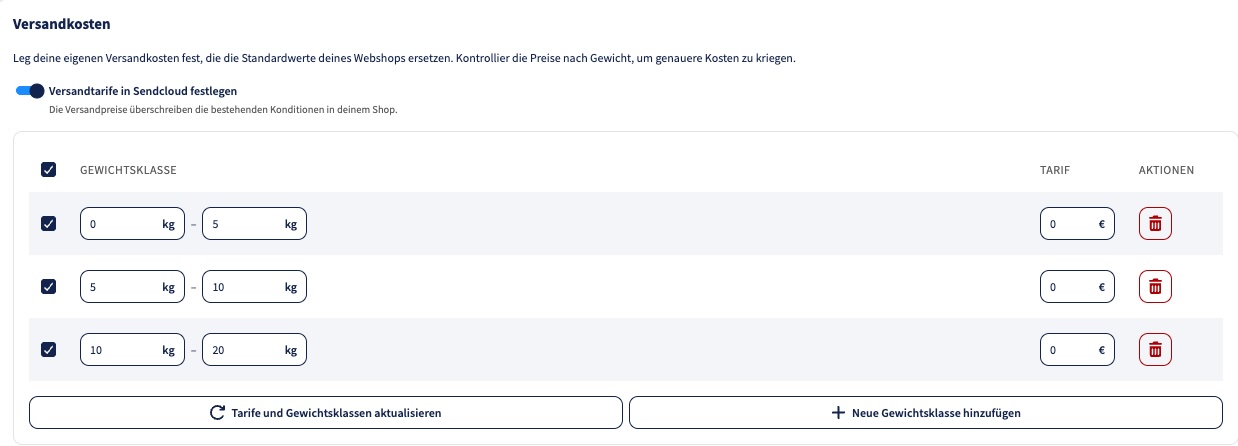The image size is (1238, 446).
Task: Focus the minimum weight field showing 0 kg
Action: [x=132, y=224]
